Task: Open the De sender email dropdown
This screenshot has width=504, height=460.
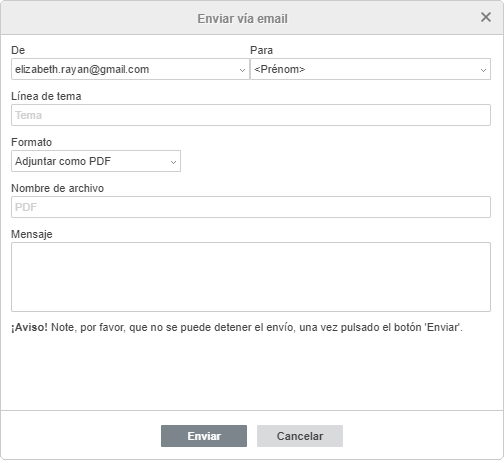Action: coord(130,69)
